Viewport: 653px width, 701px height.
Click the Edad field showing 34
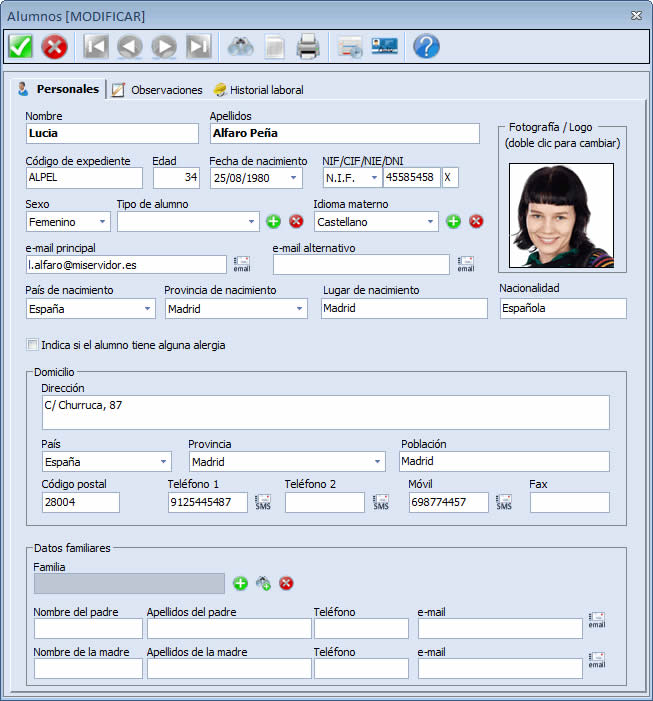(176, 178)
